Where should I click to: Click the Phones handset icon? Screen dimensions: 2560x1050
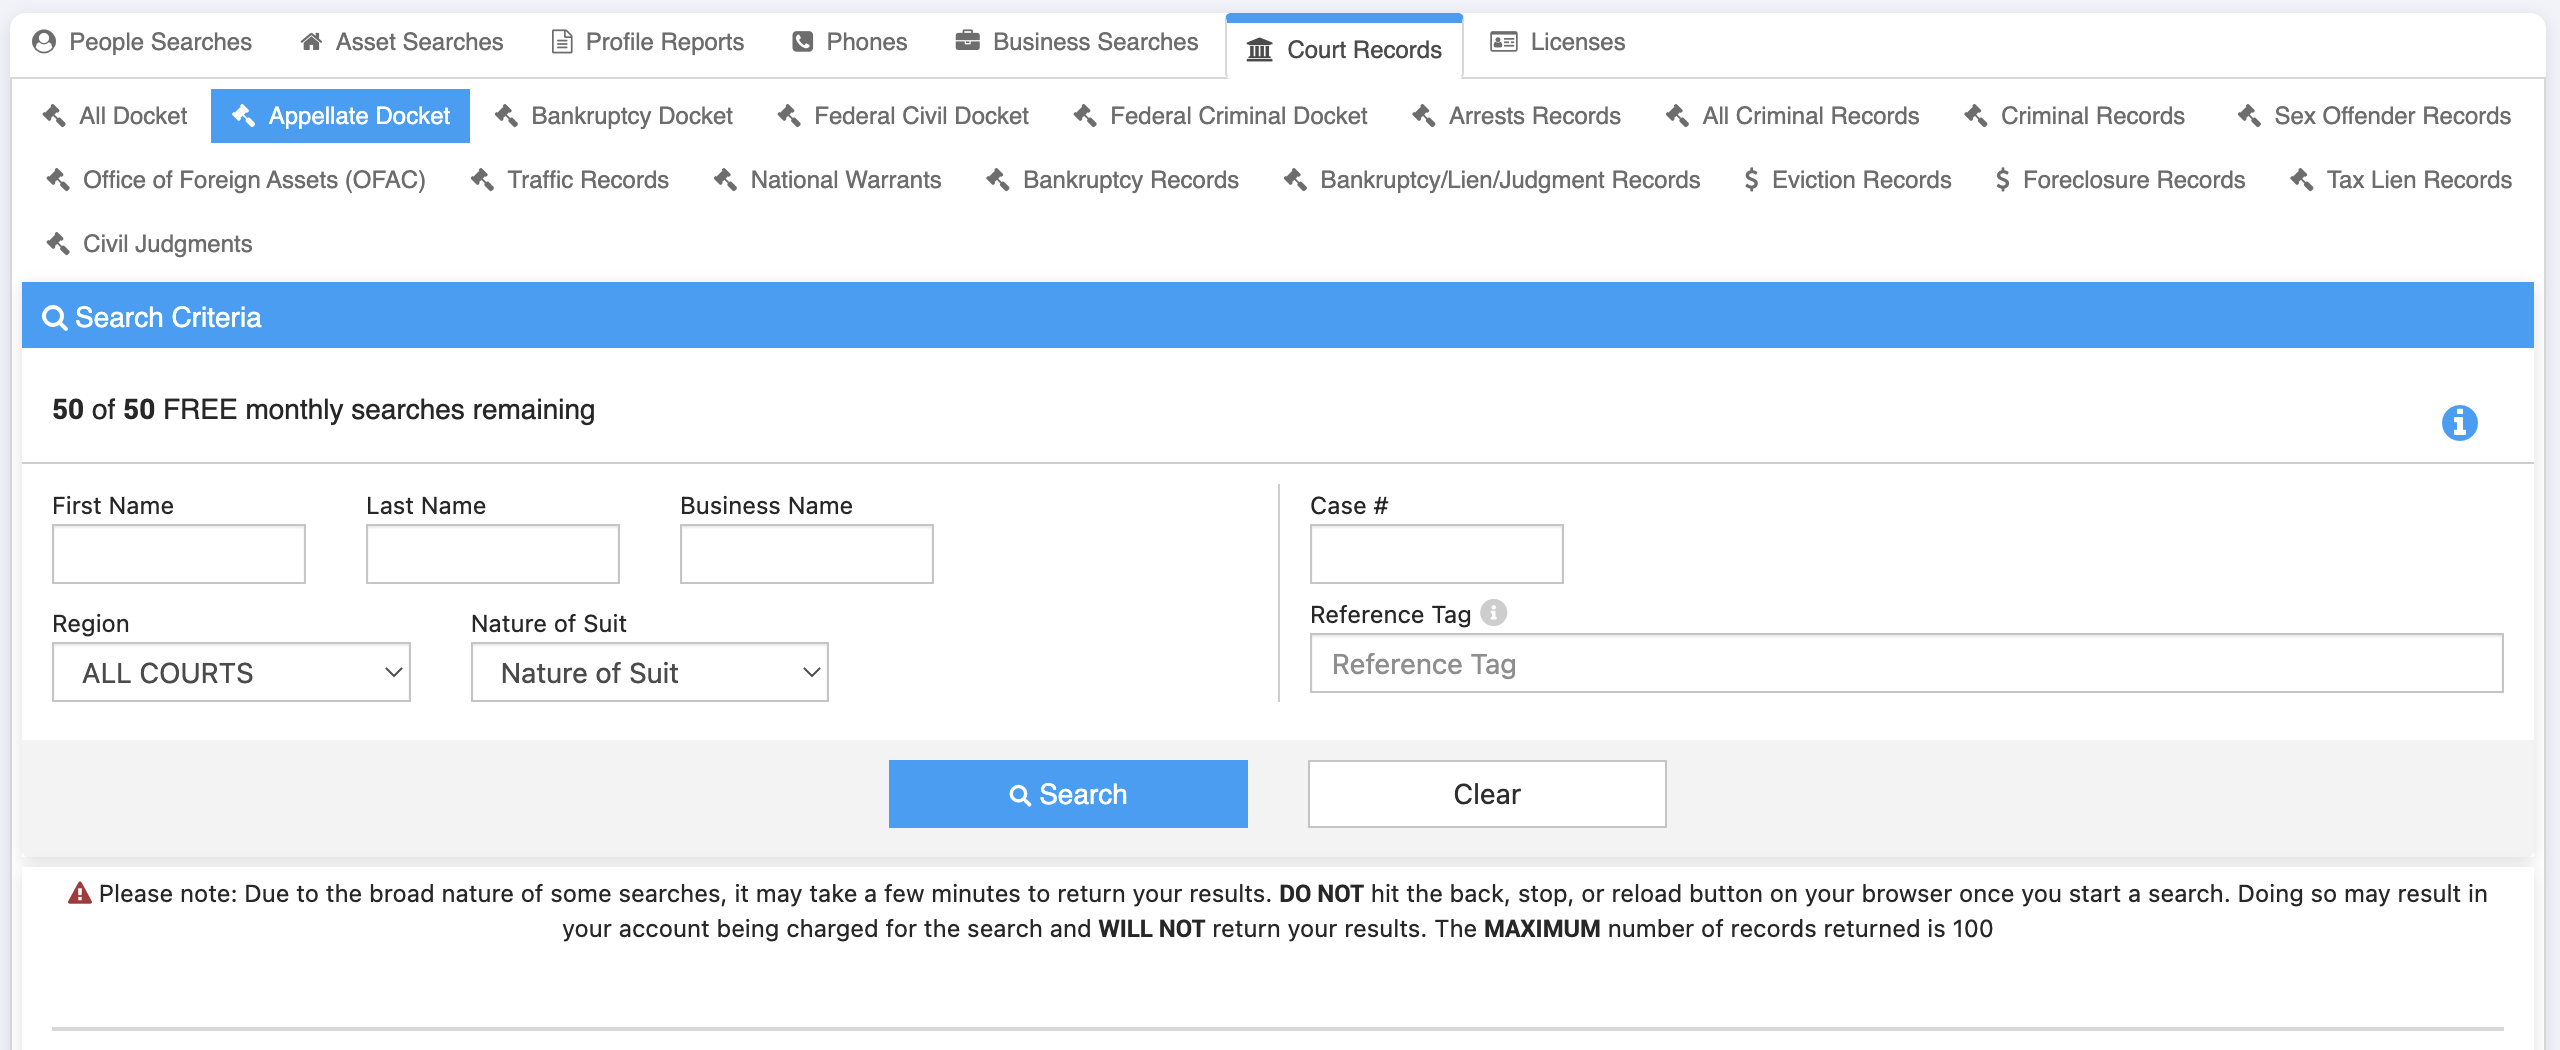802,42
